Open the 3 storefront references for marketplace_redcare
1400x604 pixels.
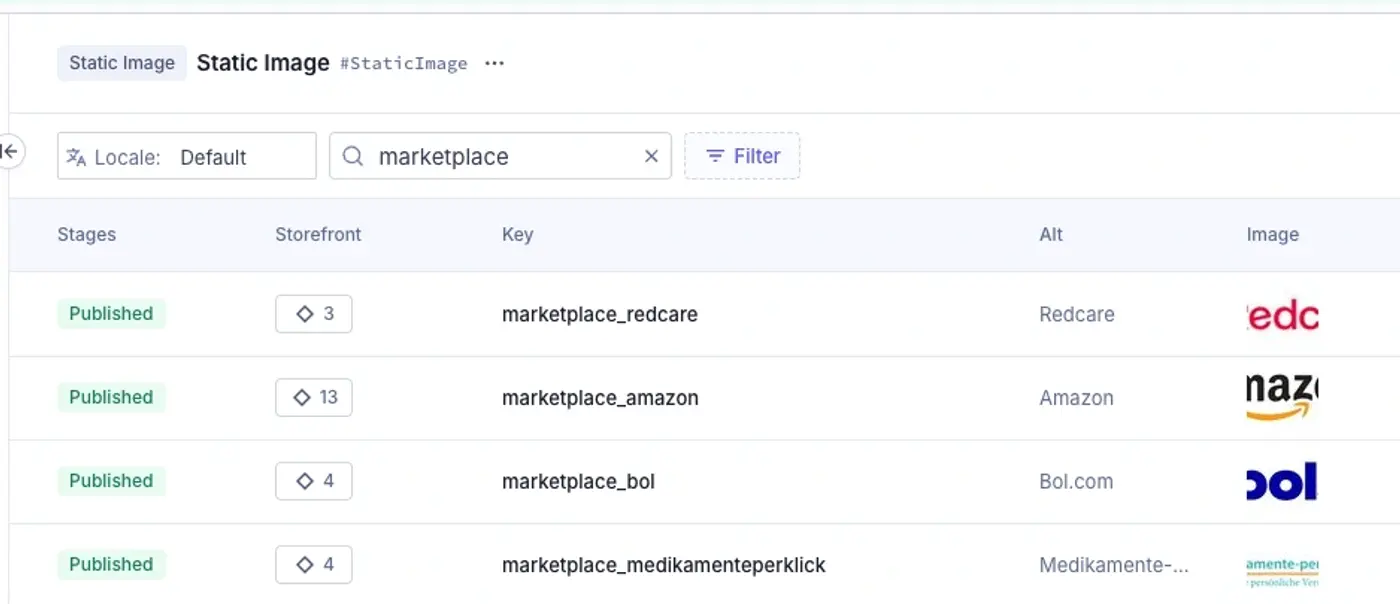click(x=314, y=314)
